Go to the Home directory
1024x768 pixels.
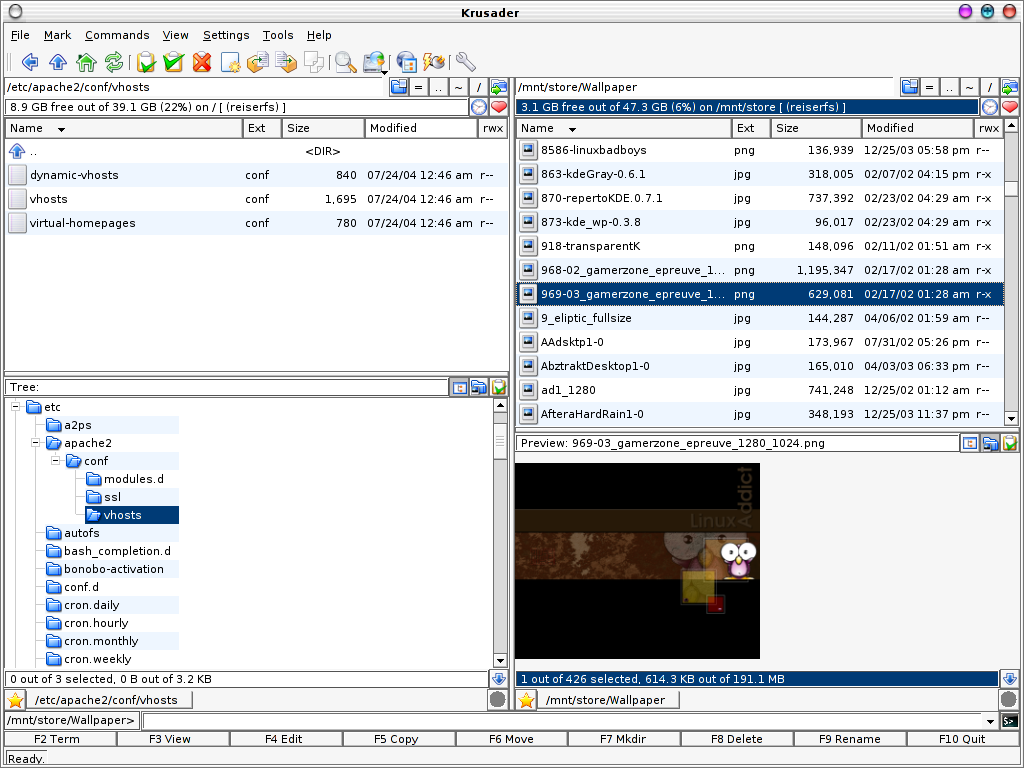(86, 62)
